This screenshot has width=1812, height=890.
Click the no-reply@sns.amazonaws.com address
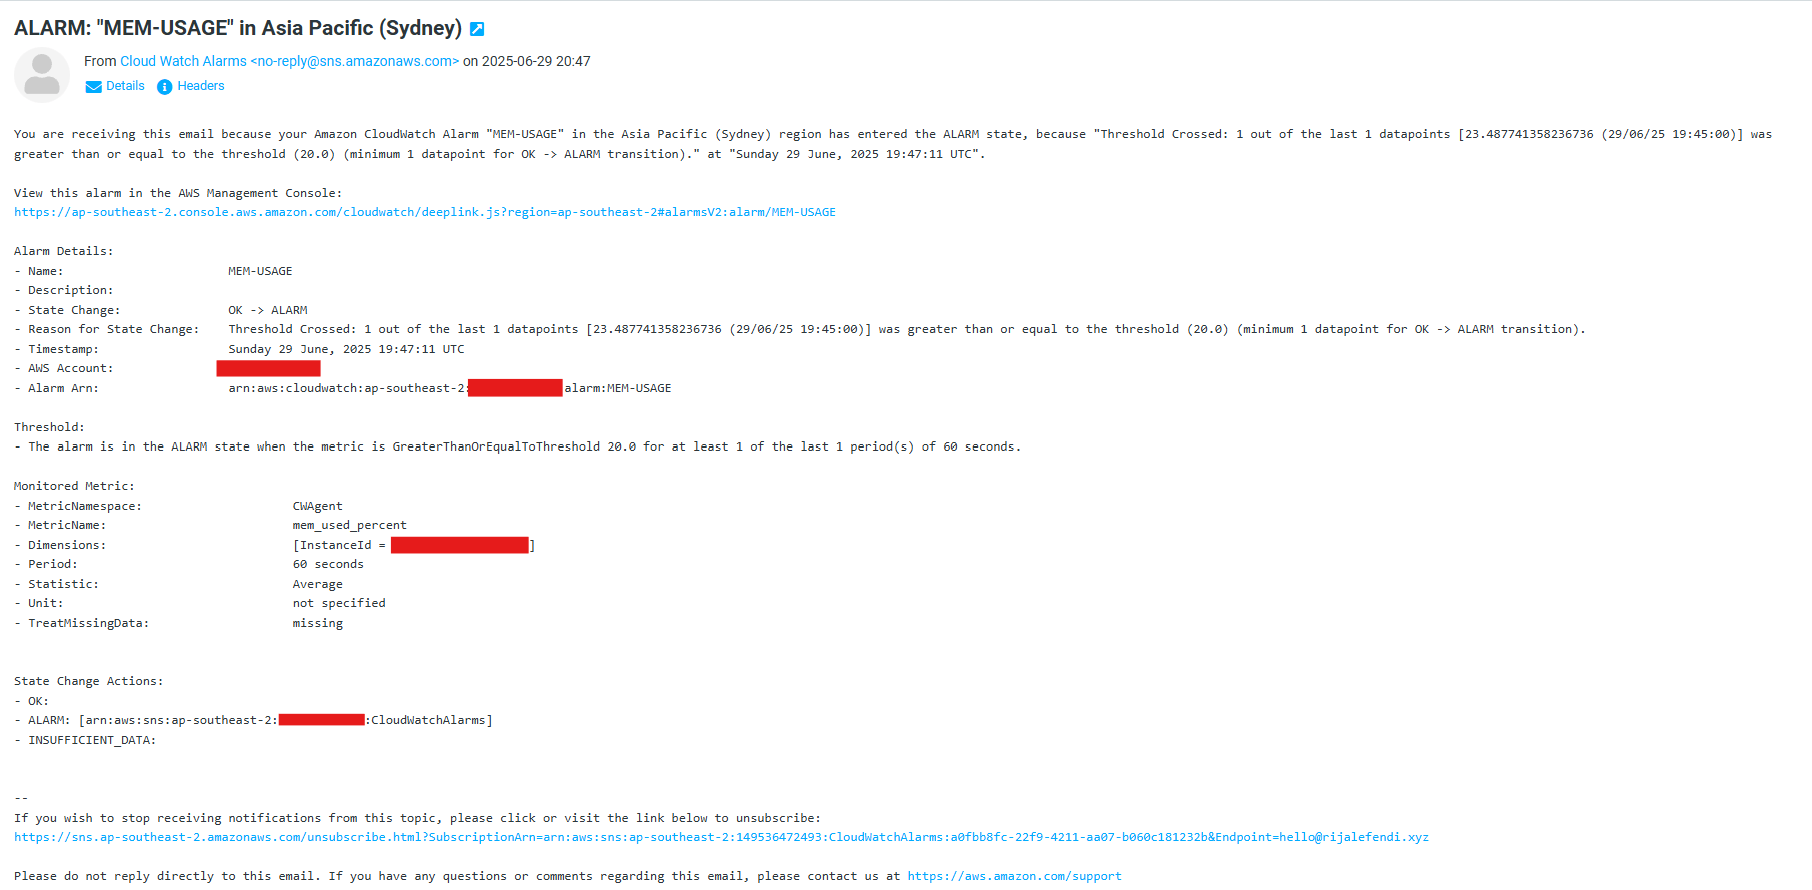point(355,61)
